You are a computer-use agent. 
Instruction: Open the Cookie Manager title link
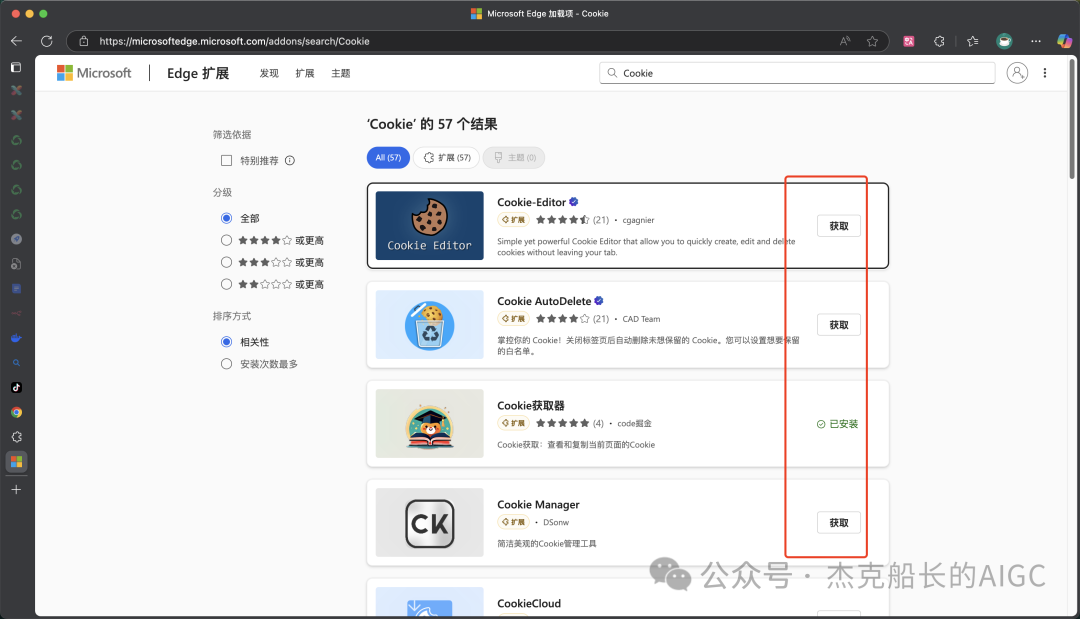538,505
